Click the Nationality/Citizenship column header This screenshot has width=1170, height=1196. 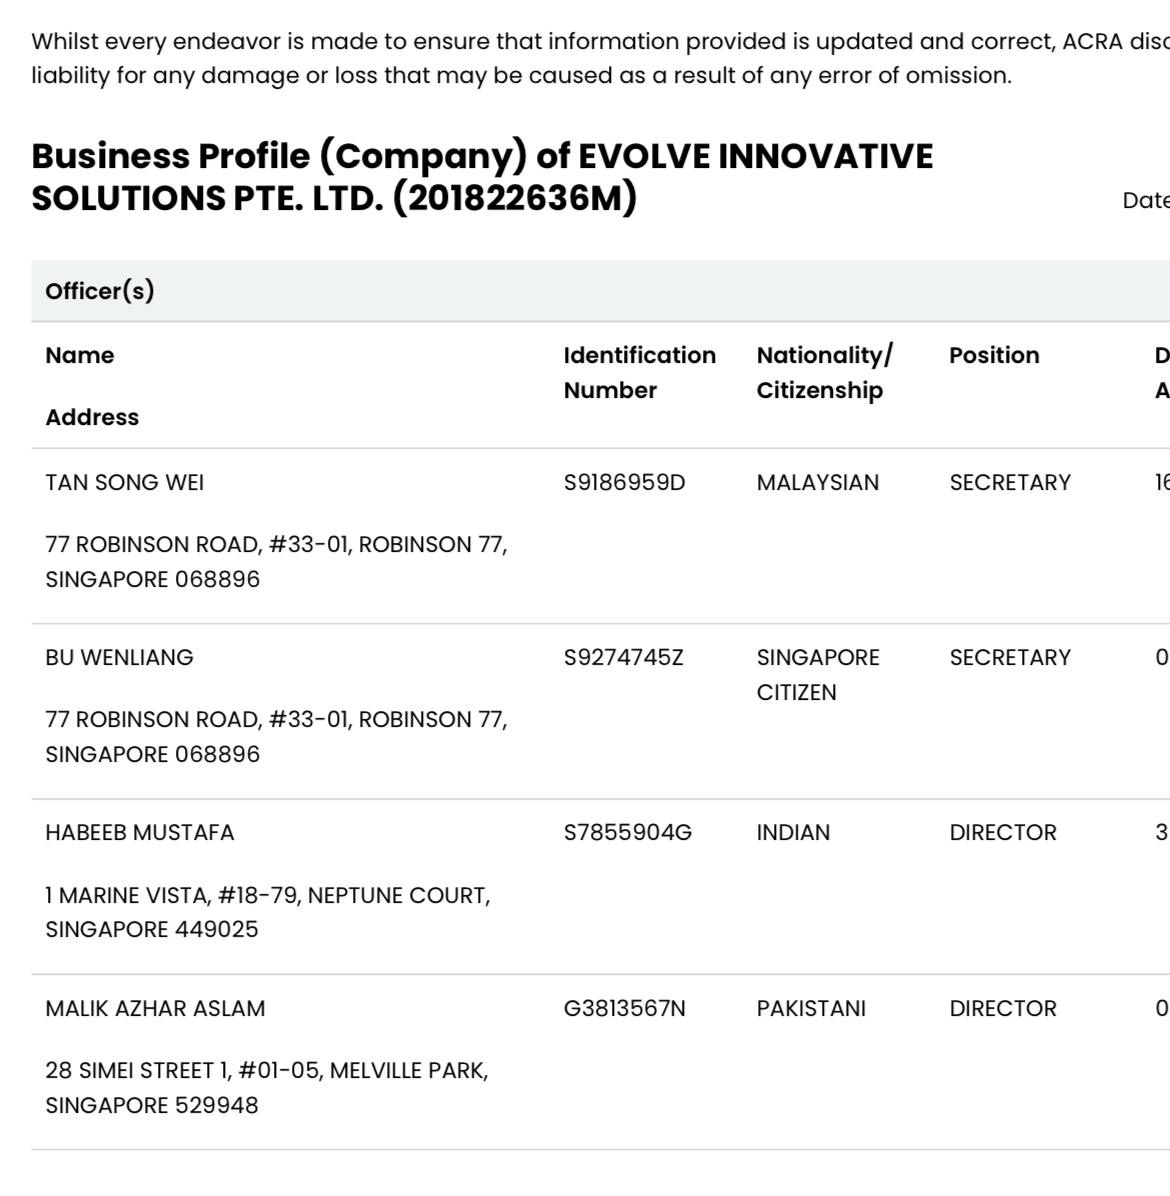click(824, 372)
